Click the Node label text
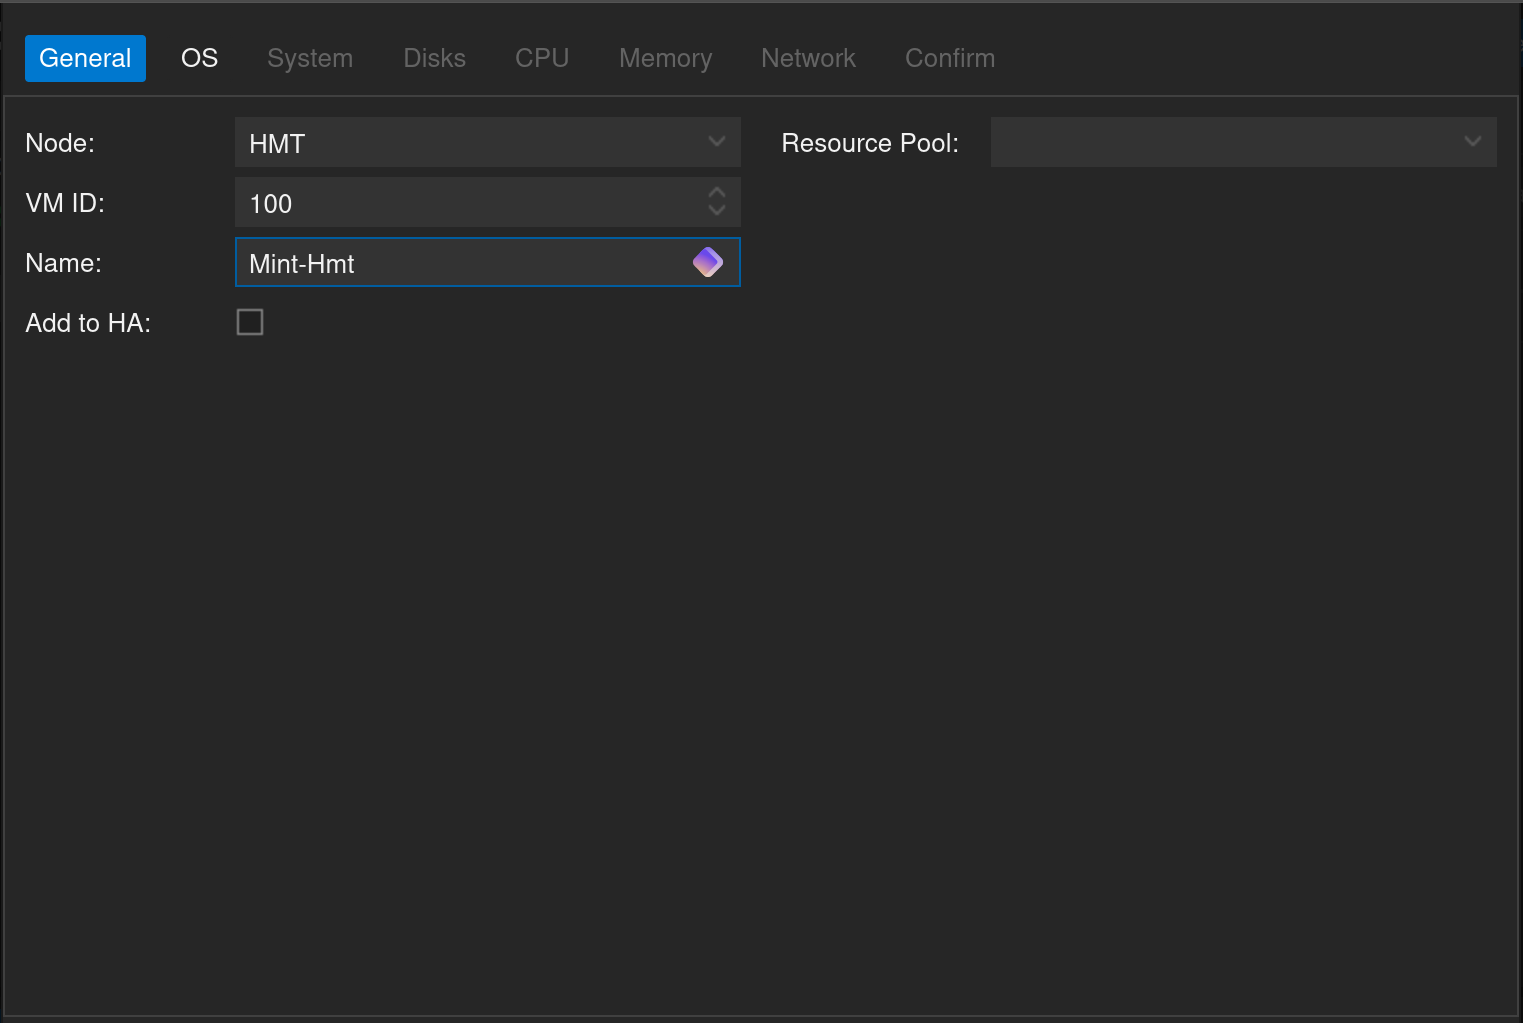Image resolution: width=1523 pixels, height=1023 pixels. pos(60,143)
